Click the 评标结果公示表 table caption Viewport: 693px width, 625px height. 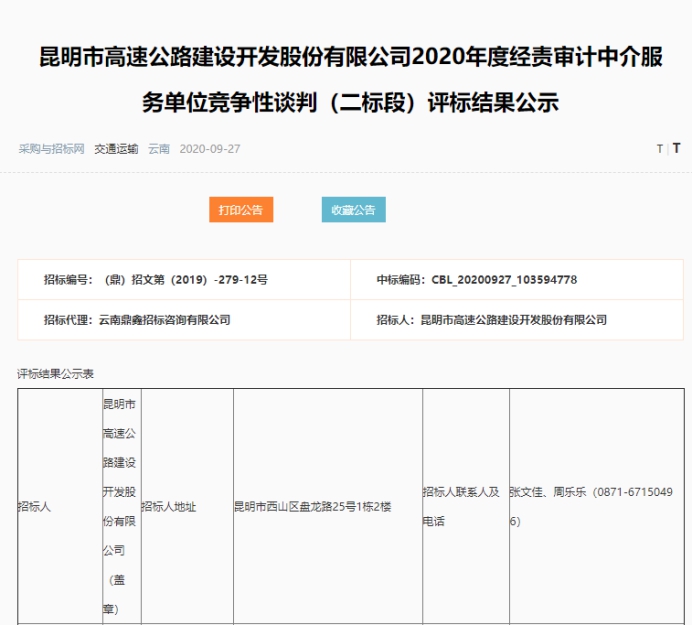[56, 373]
